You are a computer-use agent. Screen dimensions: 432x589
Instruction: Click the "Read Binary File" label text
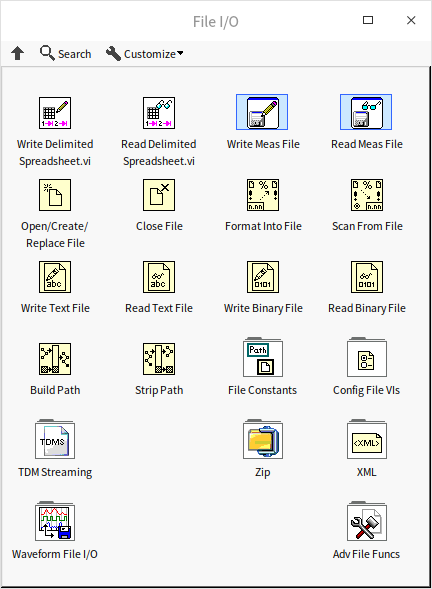367,308
